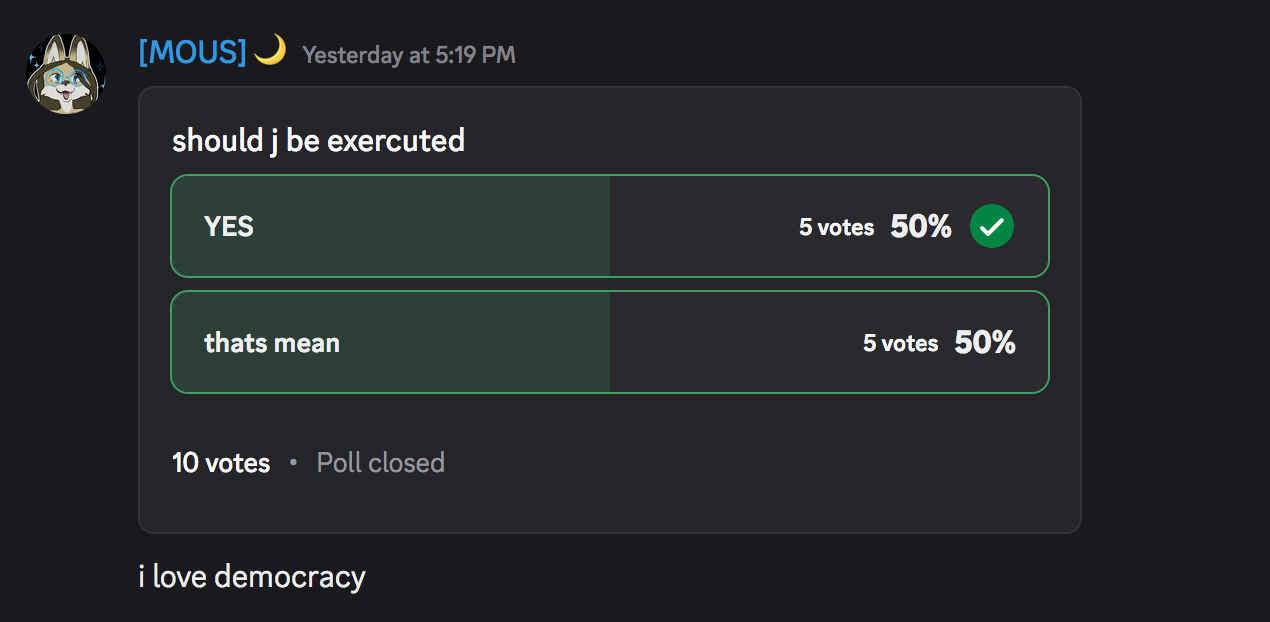Click the MOUS user avatar picture
This screenshot has width=1270, height=622.
[x=66, y=75]
